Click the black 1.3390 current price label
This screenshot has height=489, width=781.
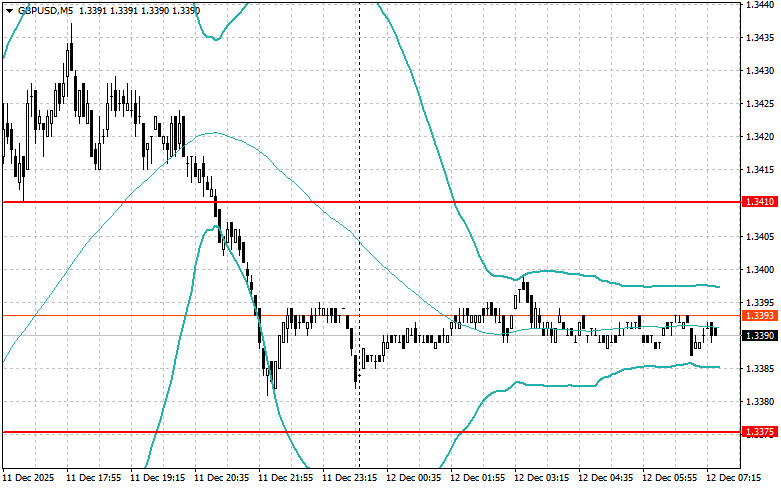click(759, 336)
